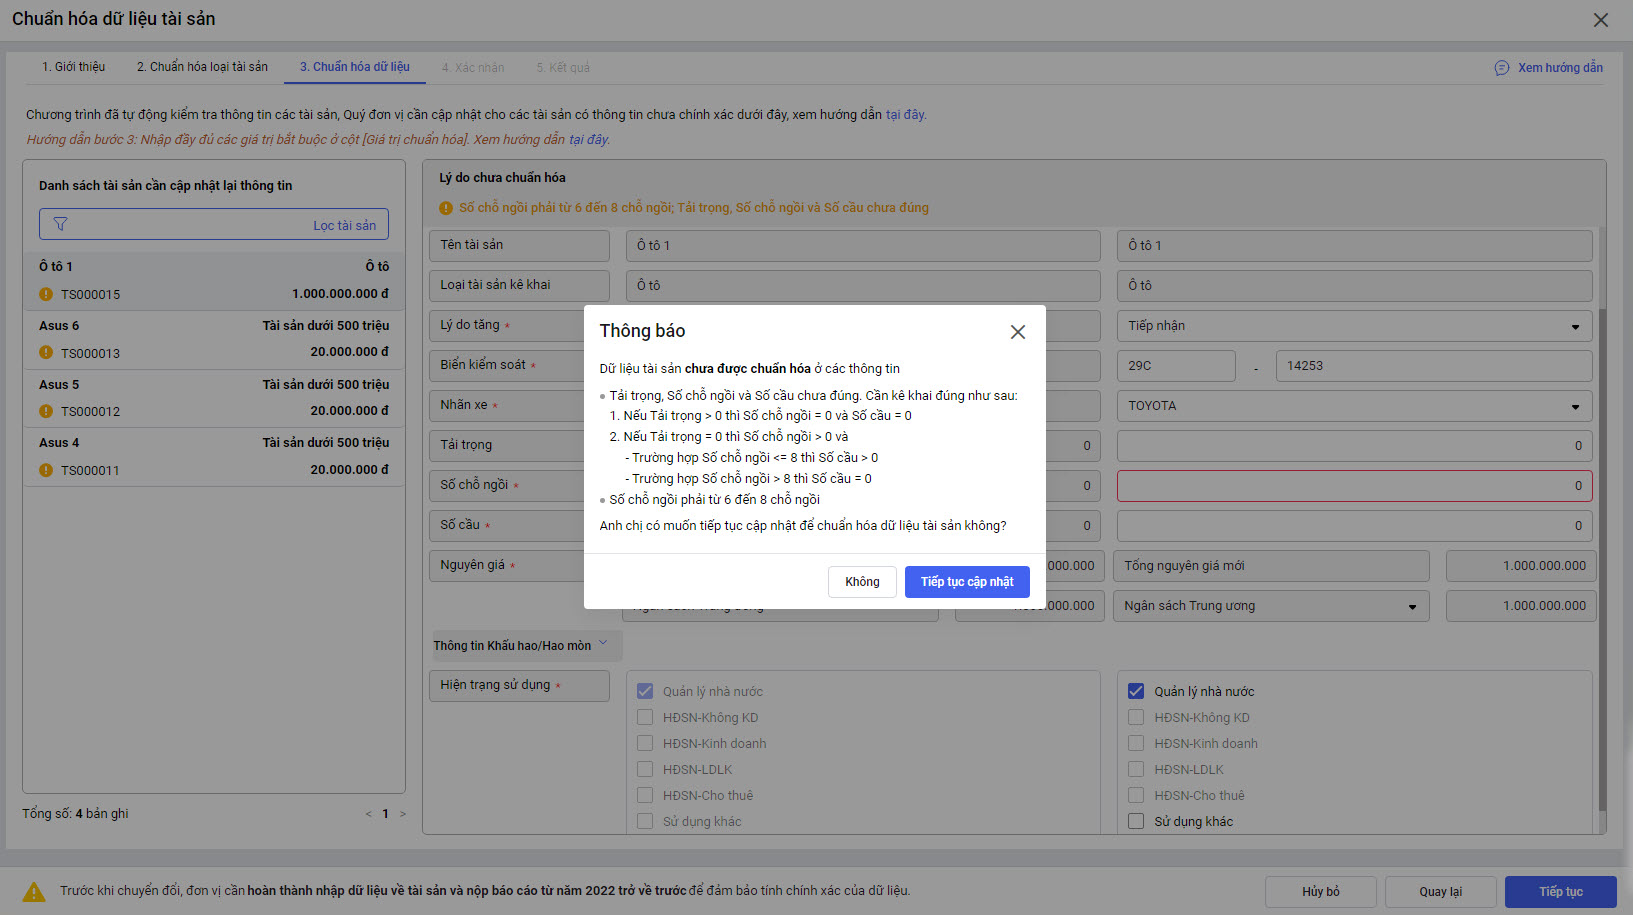Click the highlighted Số chỗ ngồi input field
This screenshot has width=1633, height=915.
tap(1353, 486)
